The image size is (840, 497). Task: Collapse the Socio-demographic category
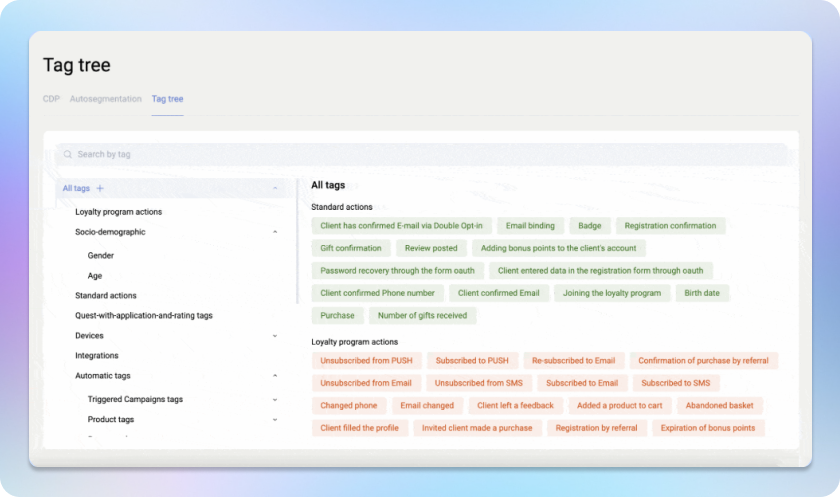pos(275,232)
